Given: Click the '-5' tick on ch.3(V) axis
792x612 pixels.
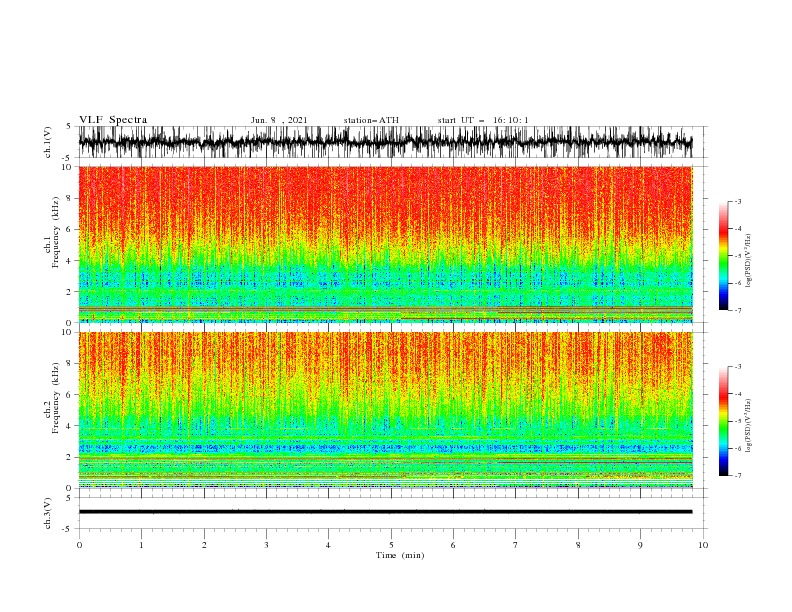Looking at the screenshot, I should 67,529.
